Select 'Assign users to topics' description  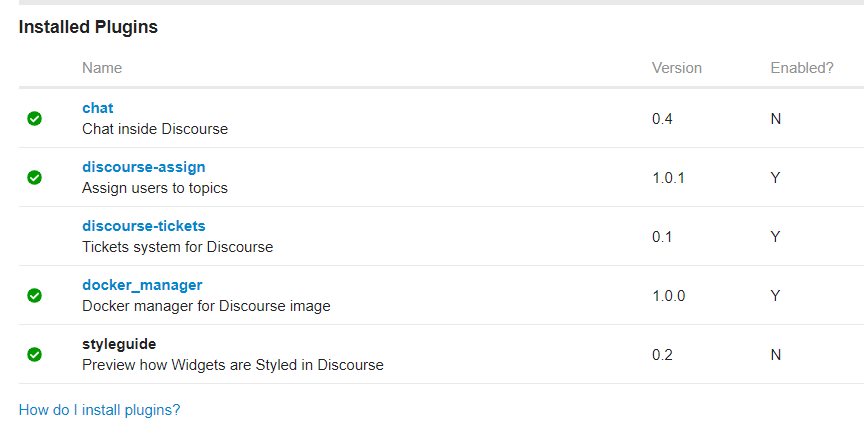click(155, 188)
